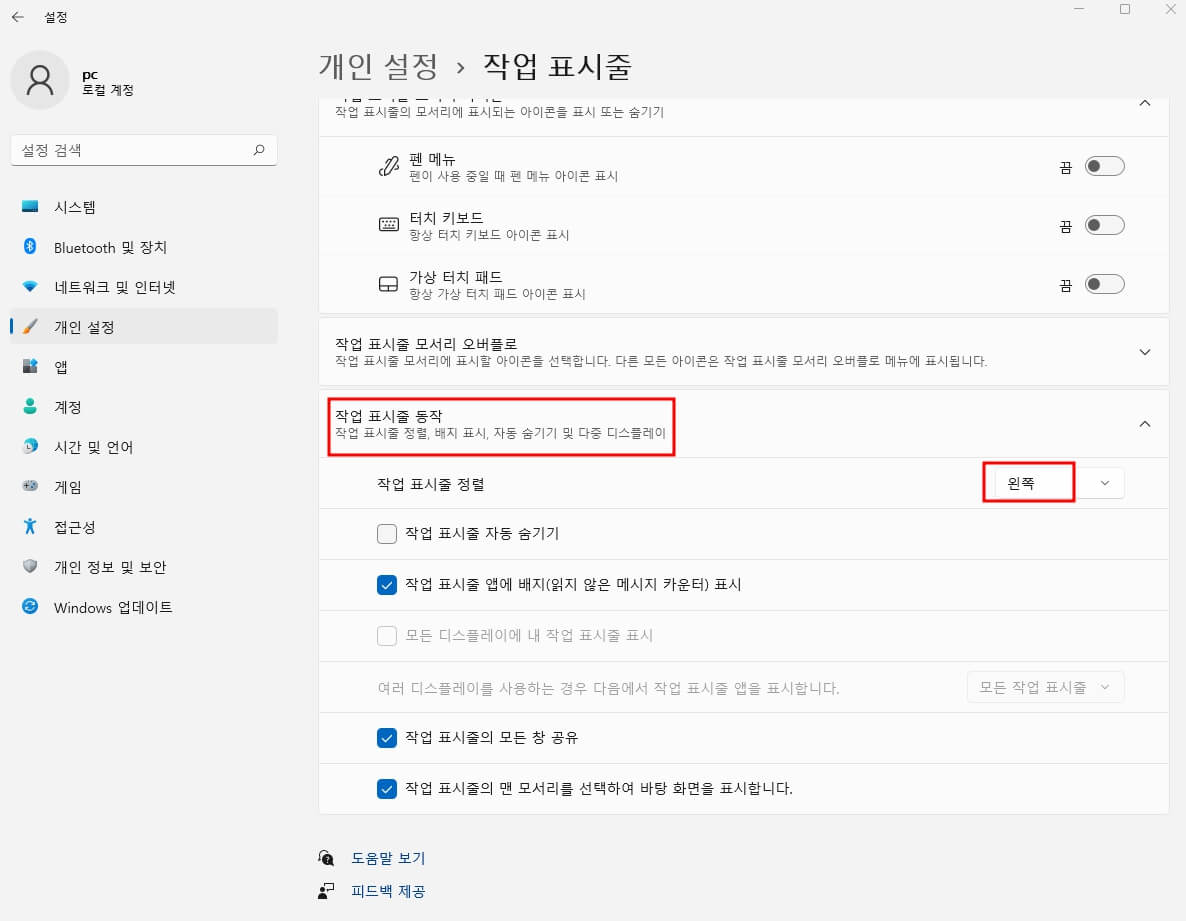Turn on the 터치 키보드 switch
The image size is (1186, 921).
click(1104, 225)
